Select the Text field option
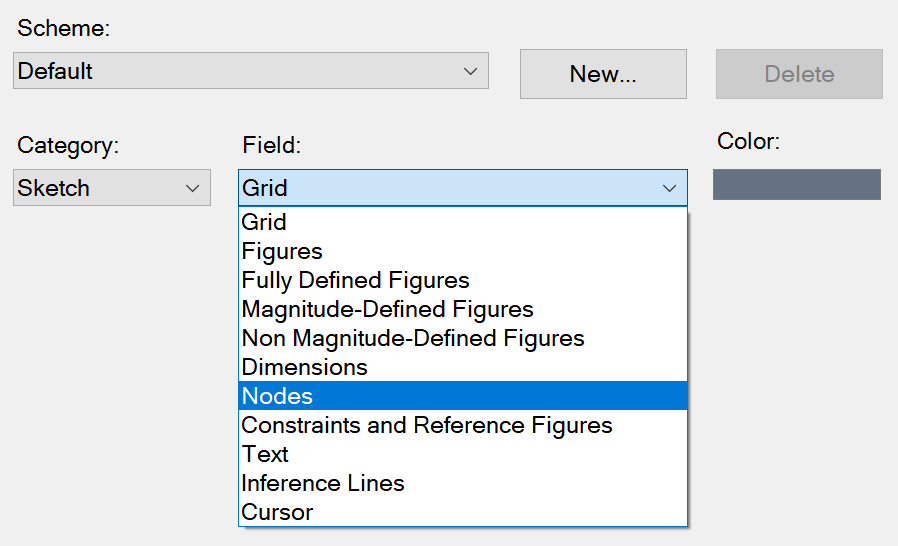Screen dimensions: 898x546 click(x=265, y=454)
